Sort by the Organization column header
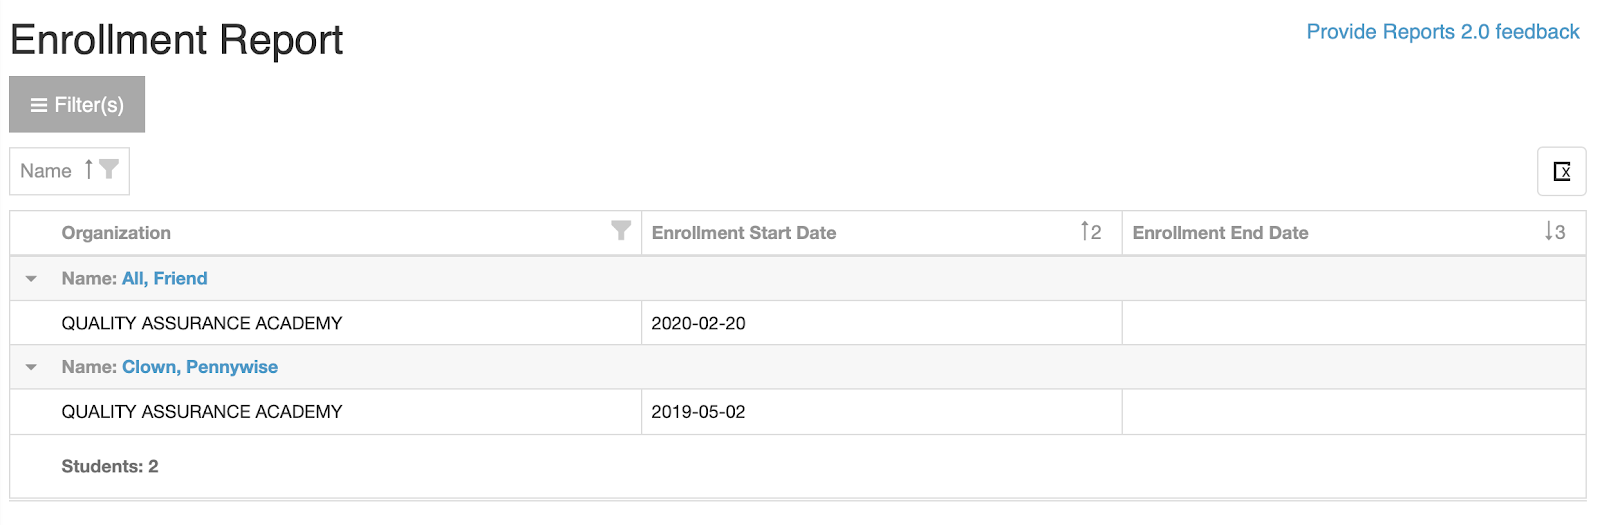This screenshot has height=525, width=1600. [116, 233]
